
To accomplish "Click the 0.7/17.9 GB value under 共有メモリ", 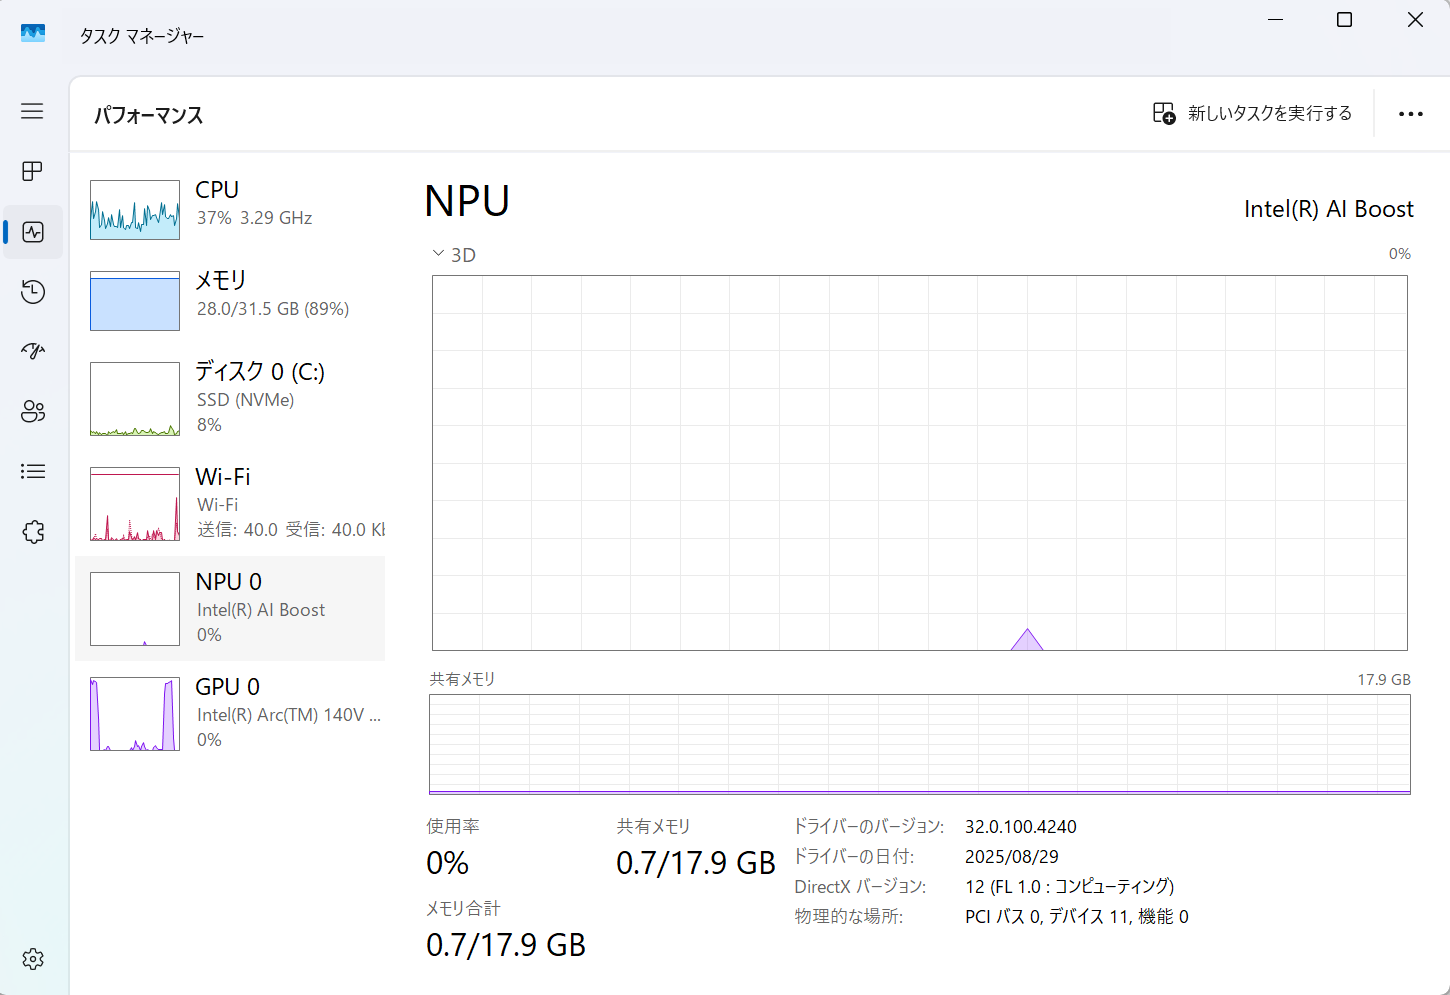I will point(696,863).
